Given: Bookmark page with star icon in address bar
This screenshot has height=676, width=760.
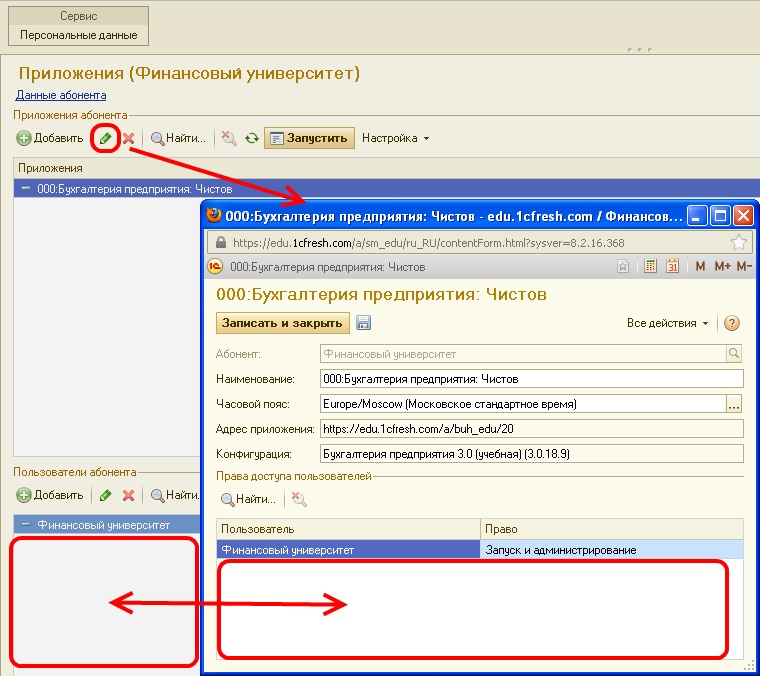Looking at the screenshot, I should tap(739, 242).
